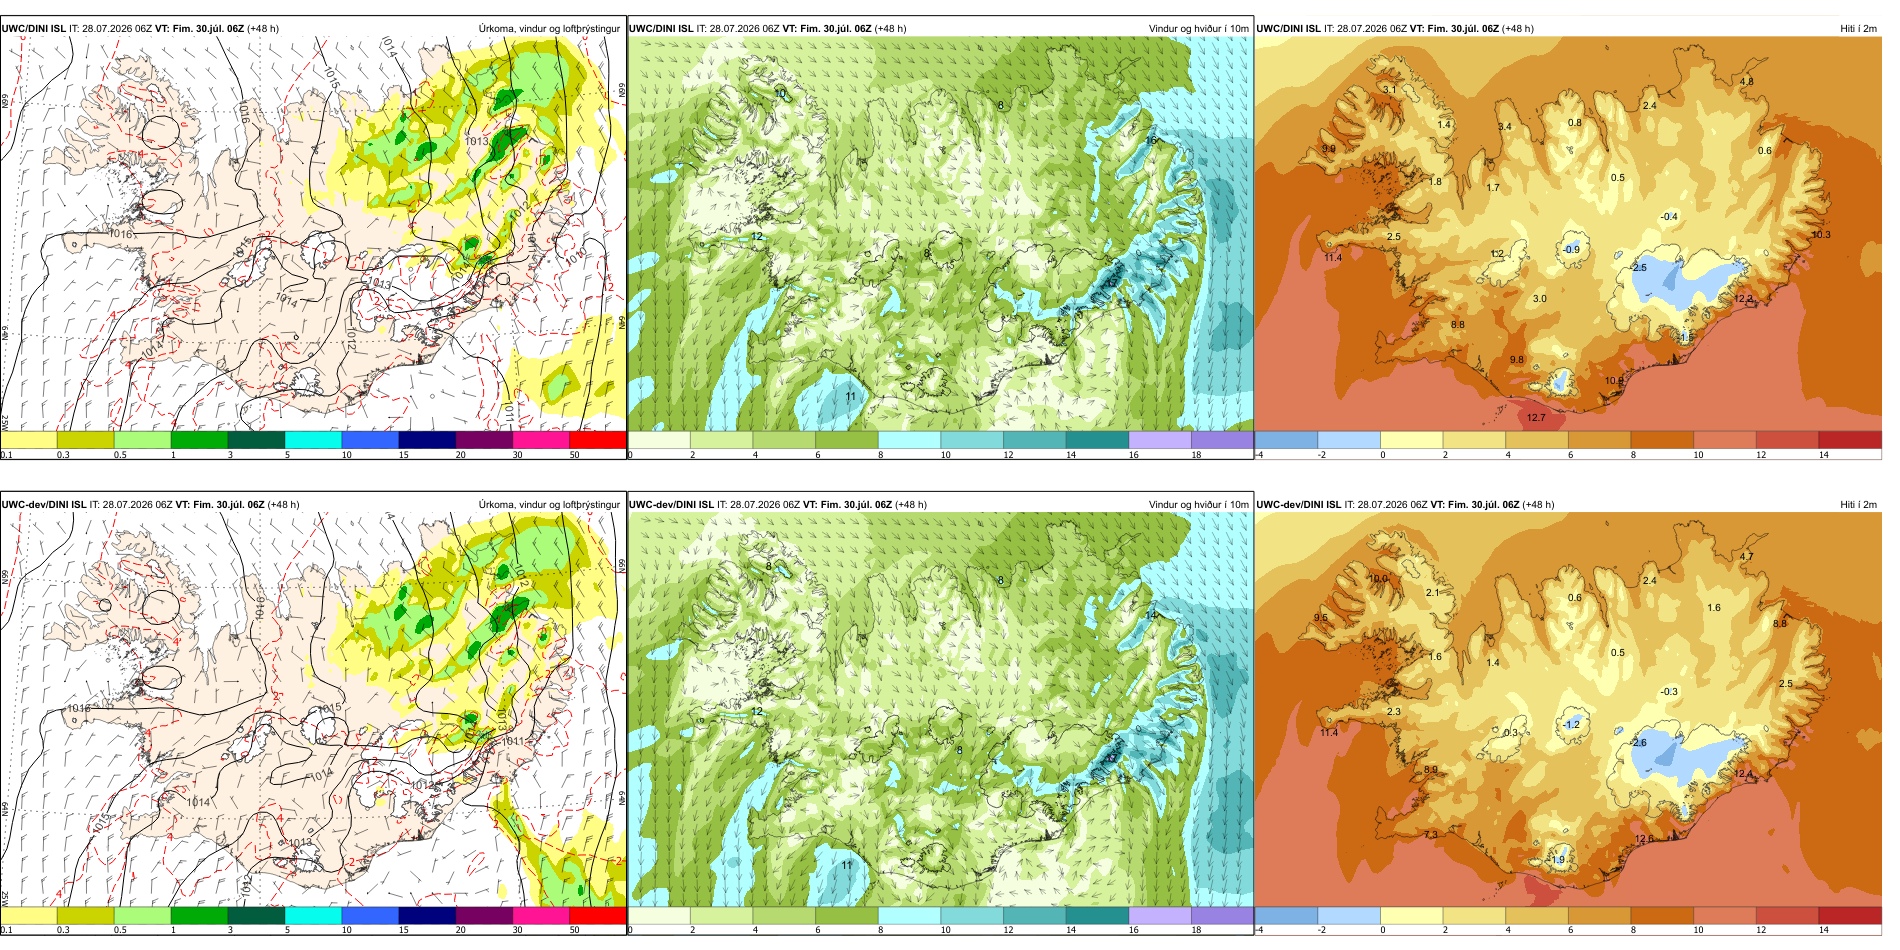
Task: Pick the purple 20-30 swatch in UWC-dev precipitation legend
Action: coord(484,916)
